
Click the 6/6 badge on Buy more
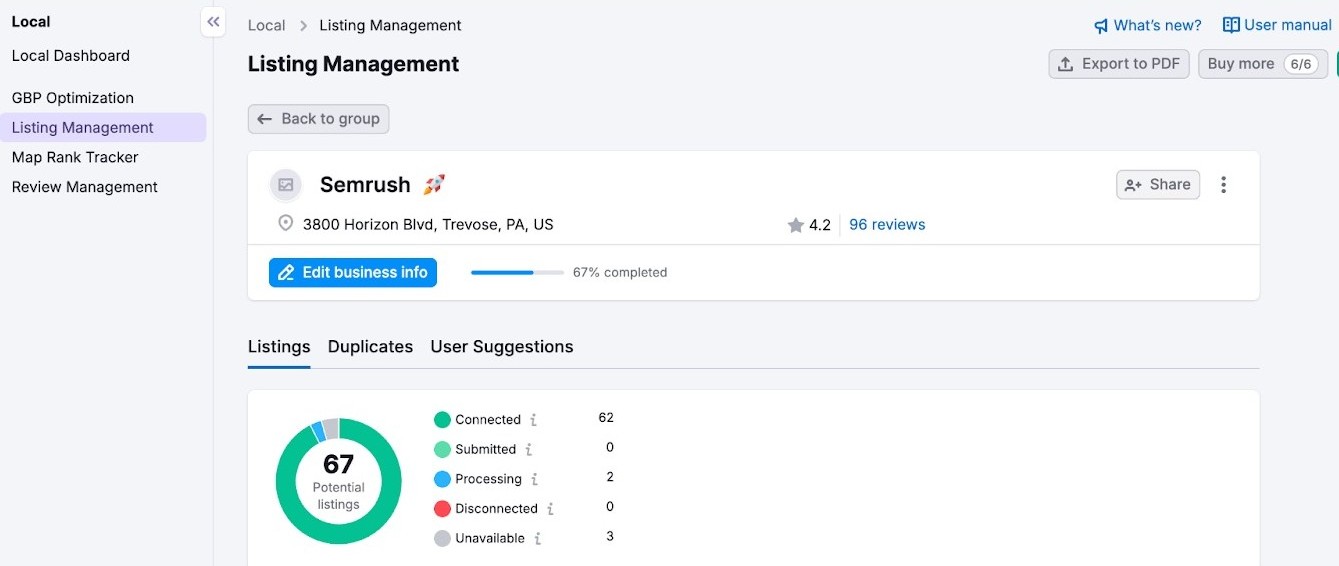[x=1300, y=64]
